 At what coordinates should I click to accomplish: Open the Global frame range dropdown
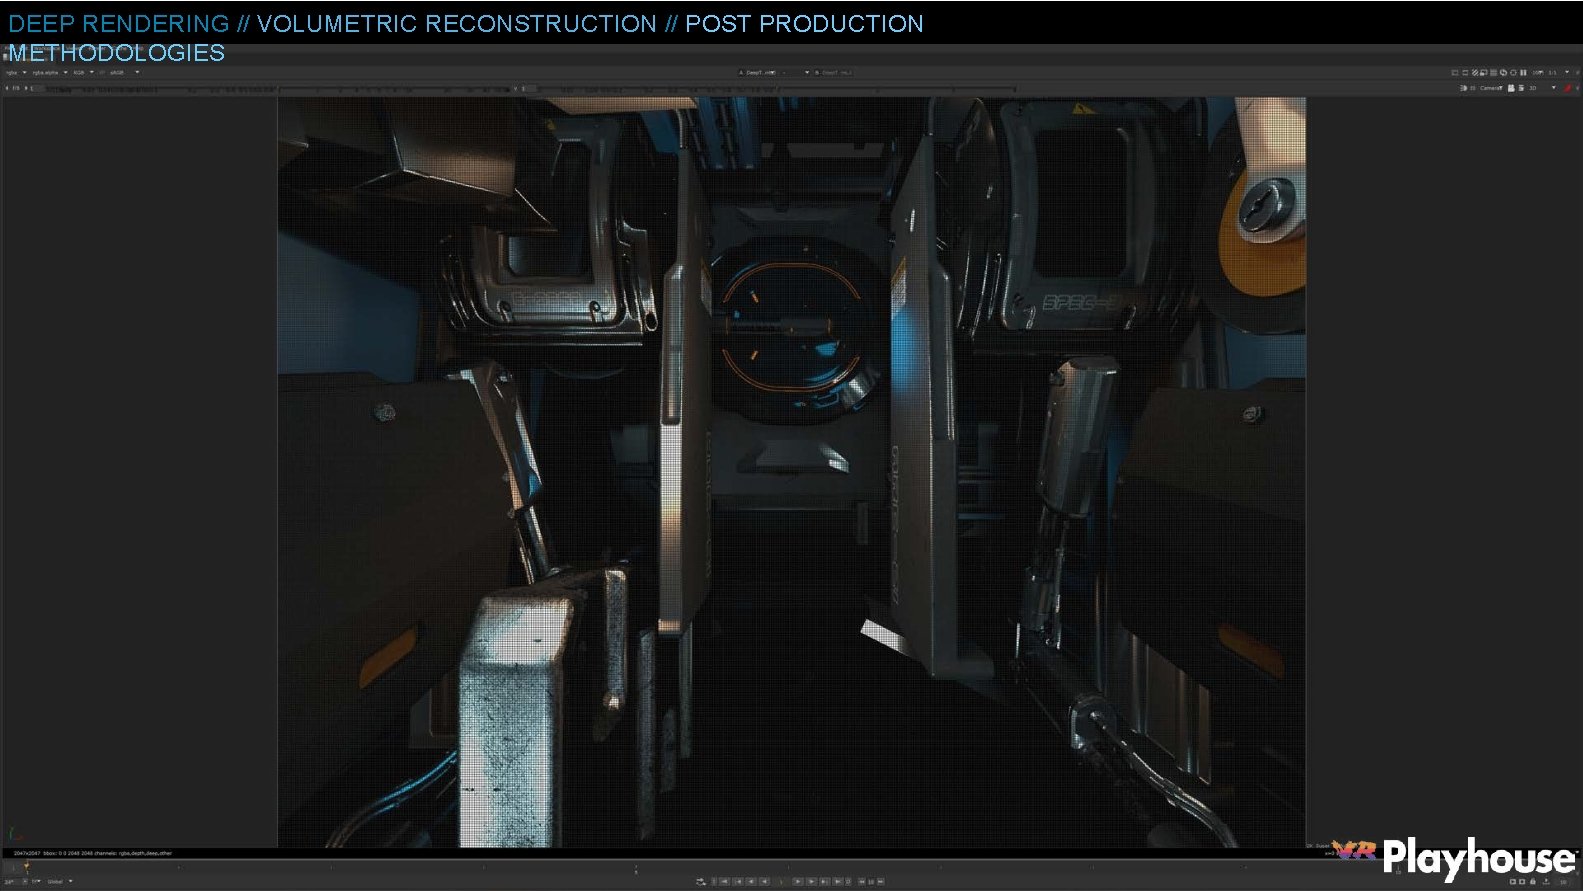click(59, 881)
